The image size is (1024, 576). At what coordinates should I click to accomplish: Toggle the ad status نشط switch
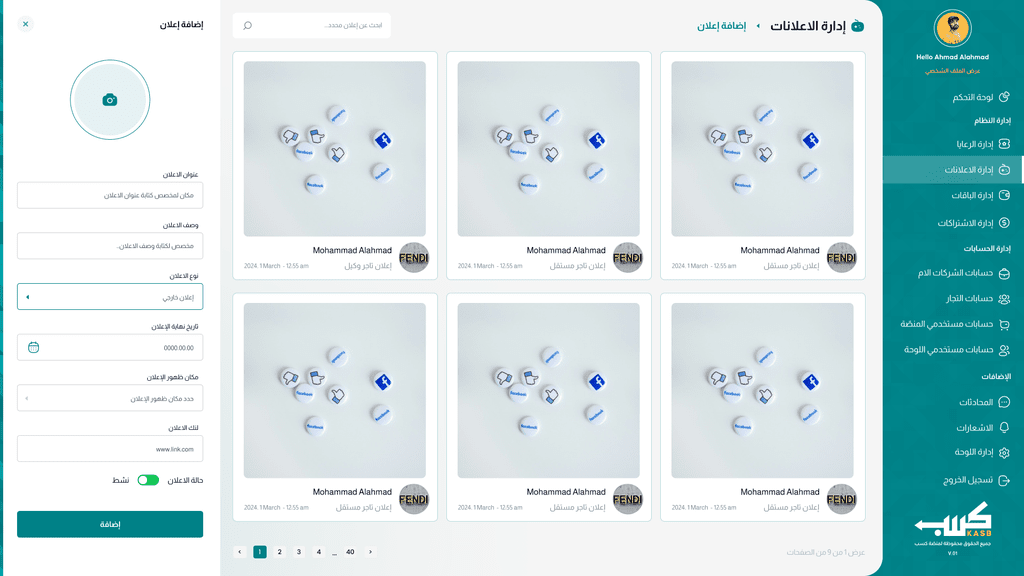click(x=148, y=480)
